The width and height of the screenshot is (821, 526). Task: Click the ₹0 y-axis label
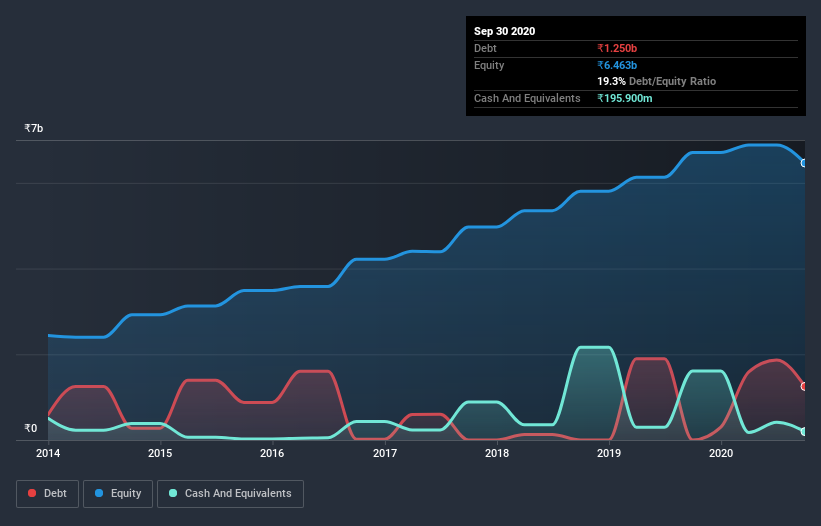(30, 428)
